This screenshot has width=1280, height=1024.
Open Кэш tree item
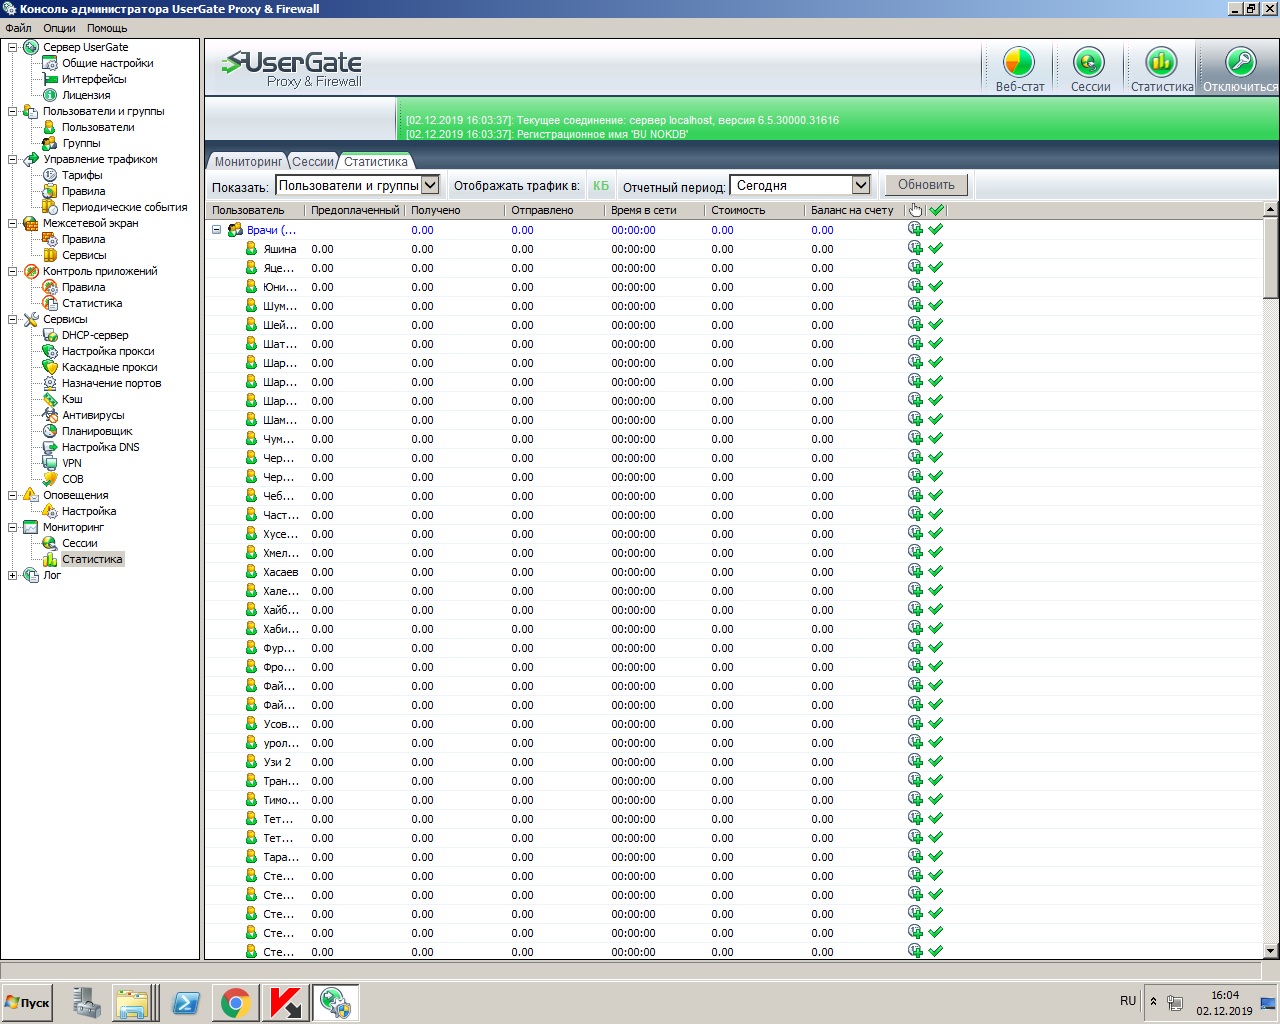pos(72,399)
